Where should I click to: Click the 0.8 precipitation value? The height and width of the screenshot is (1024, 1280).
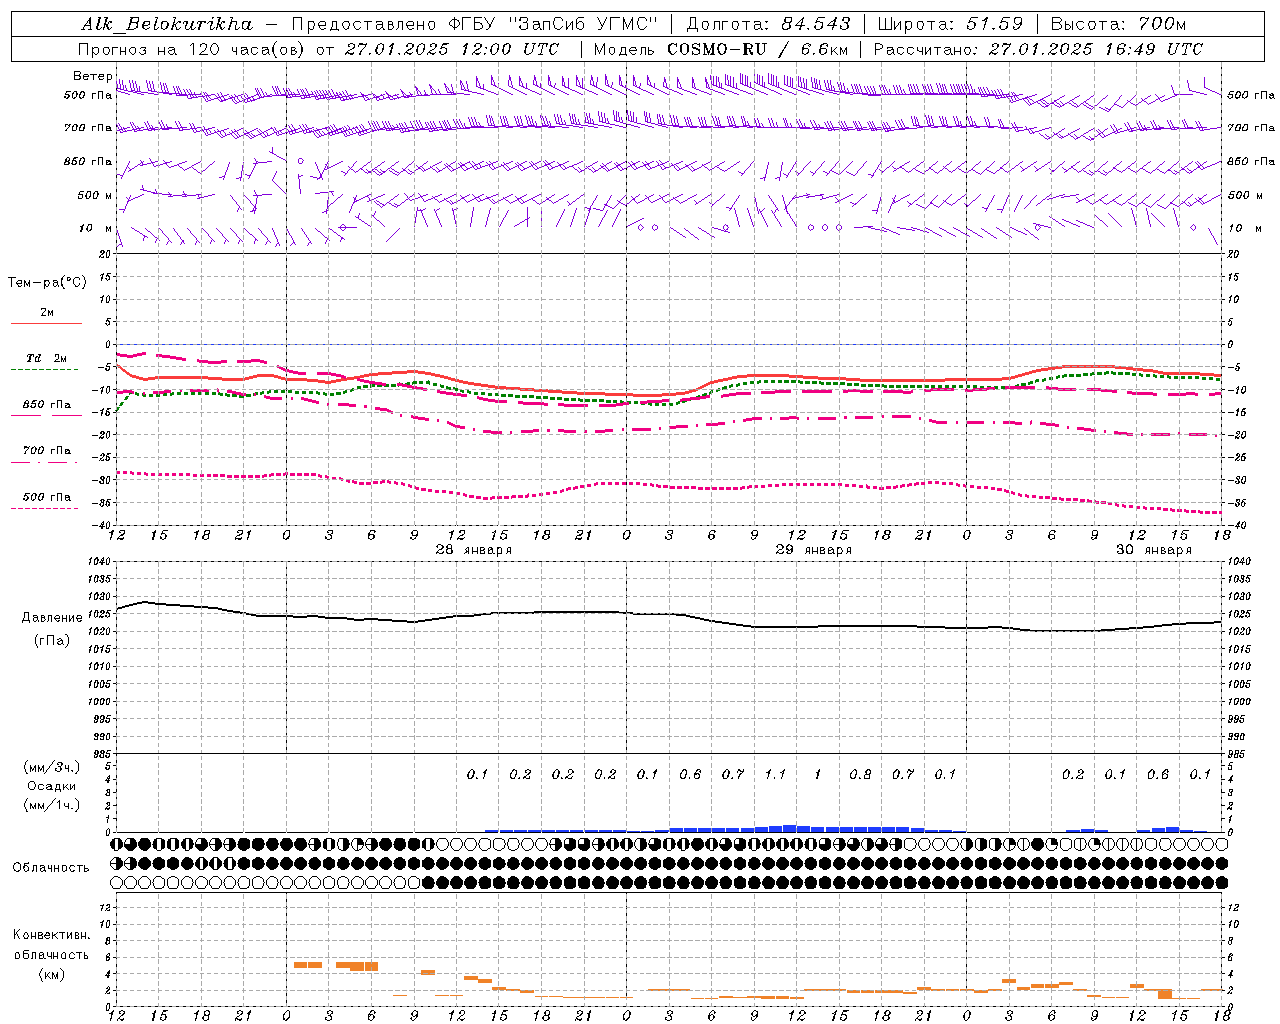pos(860,774)
